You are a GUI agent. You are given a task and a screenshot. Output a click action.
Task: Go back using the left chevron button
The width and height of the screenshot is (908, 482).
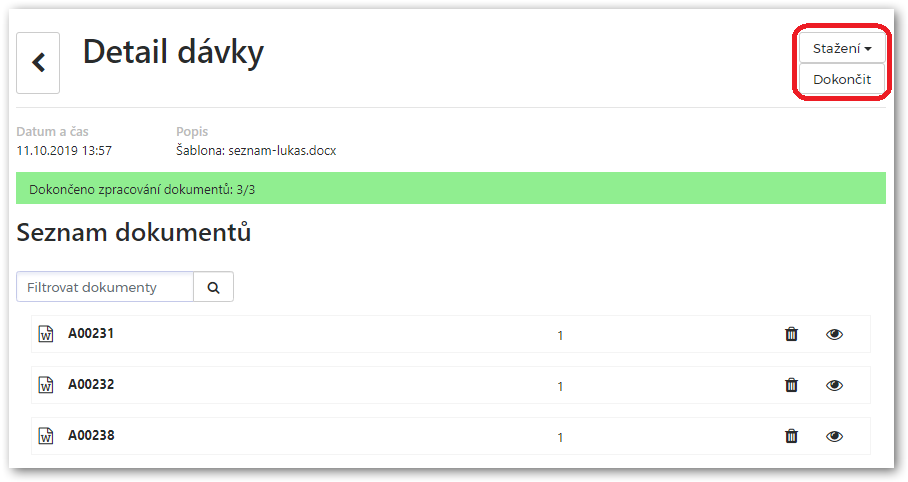tap(38, 63)
